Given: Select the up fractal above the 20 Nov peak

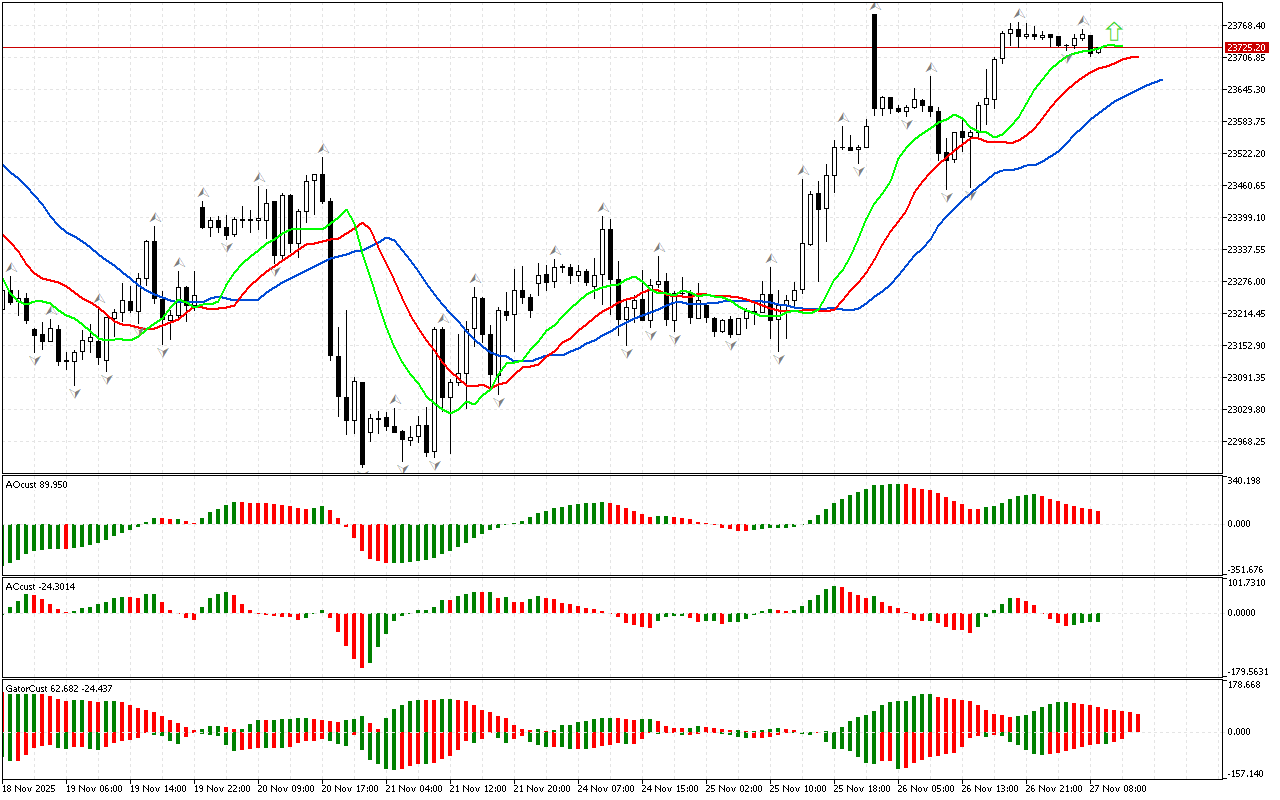Looking at the screenshot, I should [322, 148].
